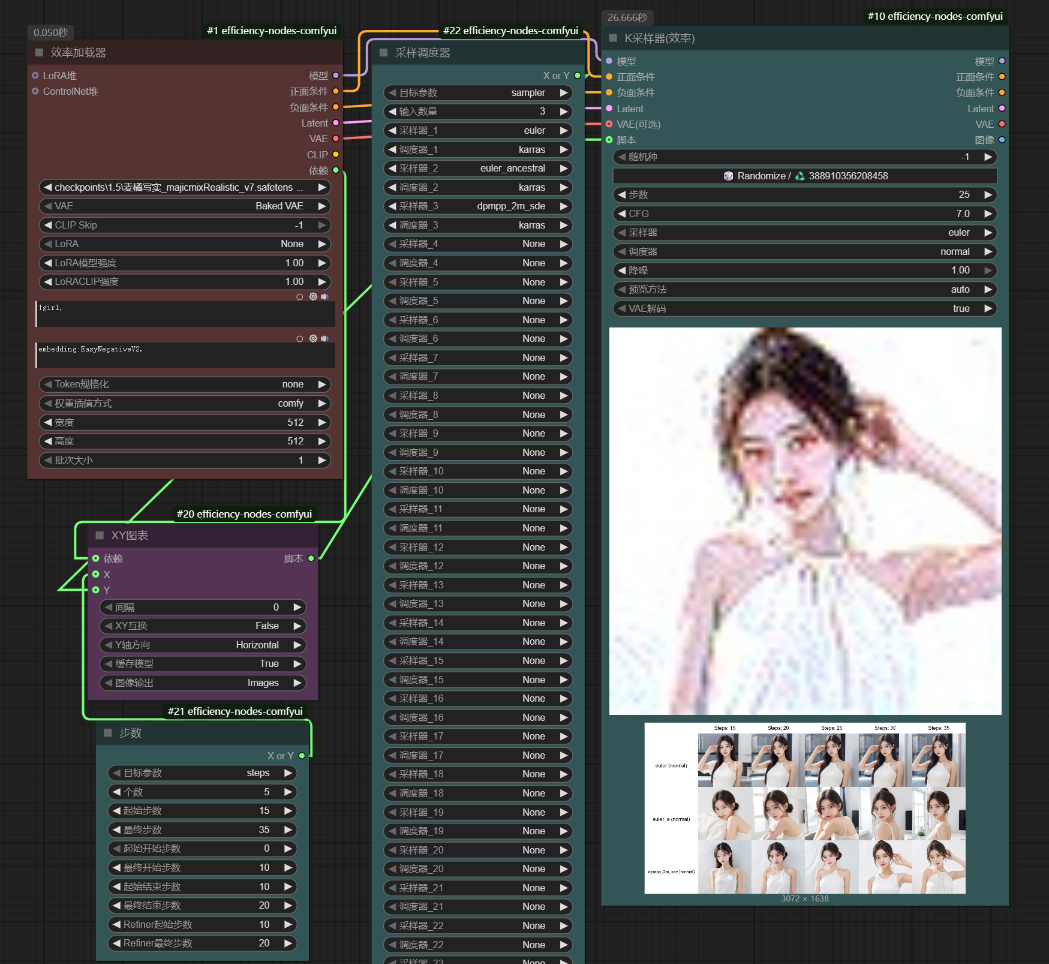Toggle XY互换 from False to True
The height and width of the screenshot is (964, 1049).
tap(203, 625)
